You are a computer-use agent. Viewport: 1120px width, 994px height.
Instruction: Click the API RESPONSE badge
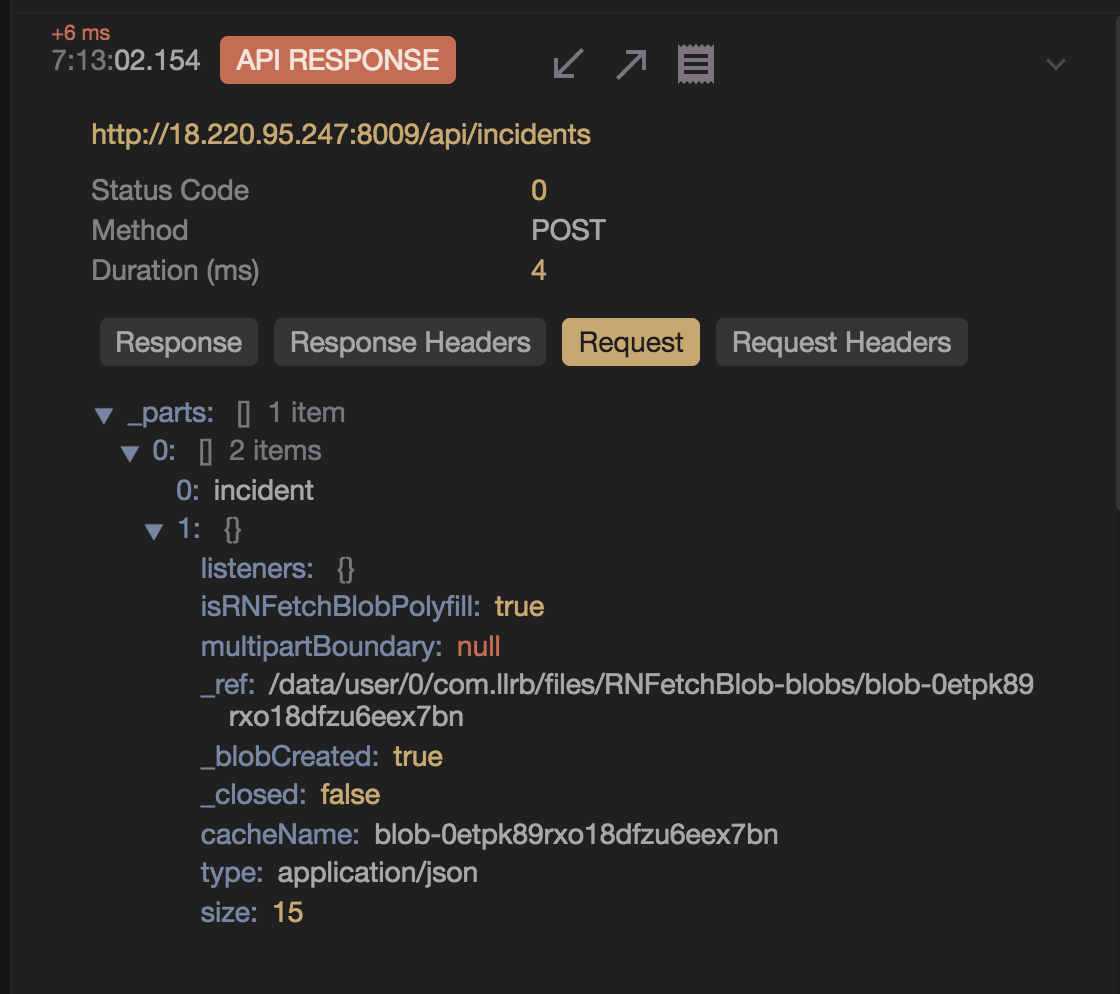pos(338,60)
